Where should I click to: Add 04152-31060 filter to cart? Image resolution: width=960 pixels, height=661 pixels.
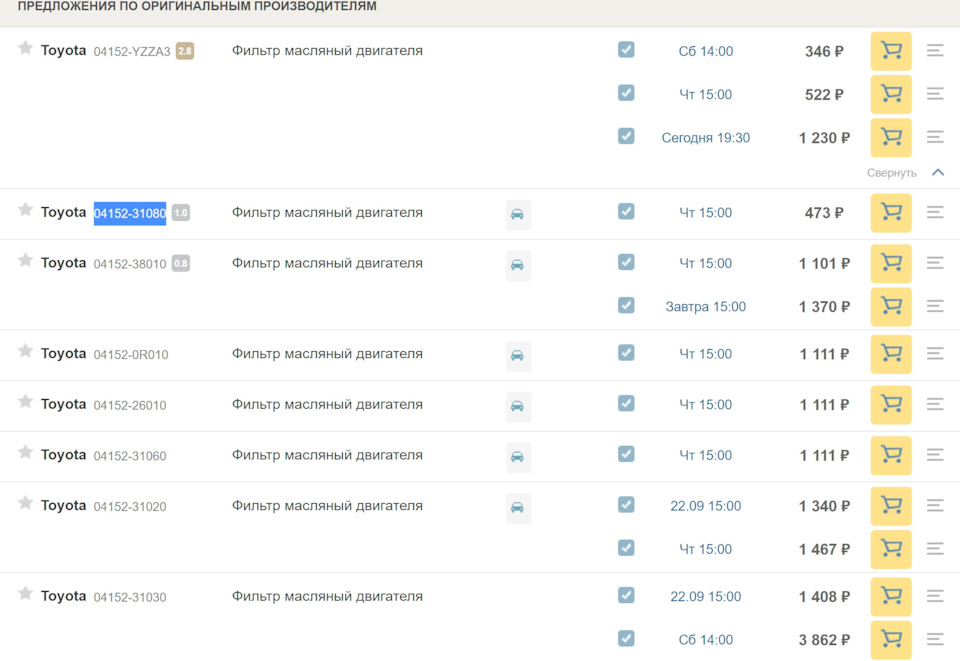(891, 455)
